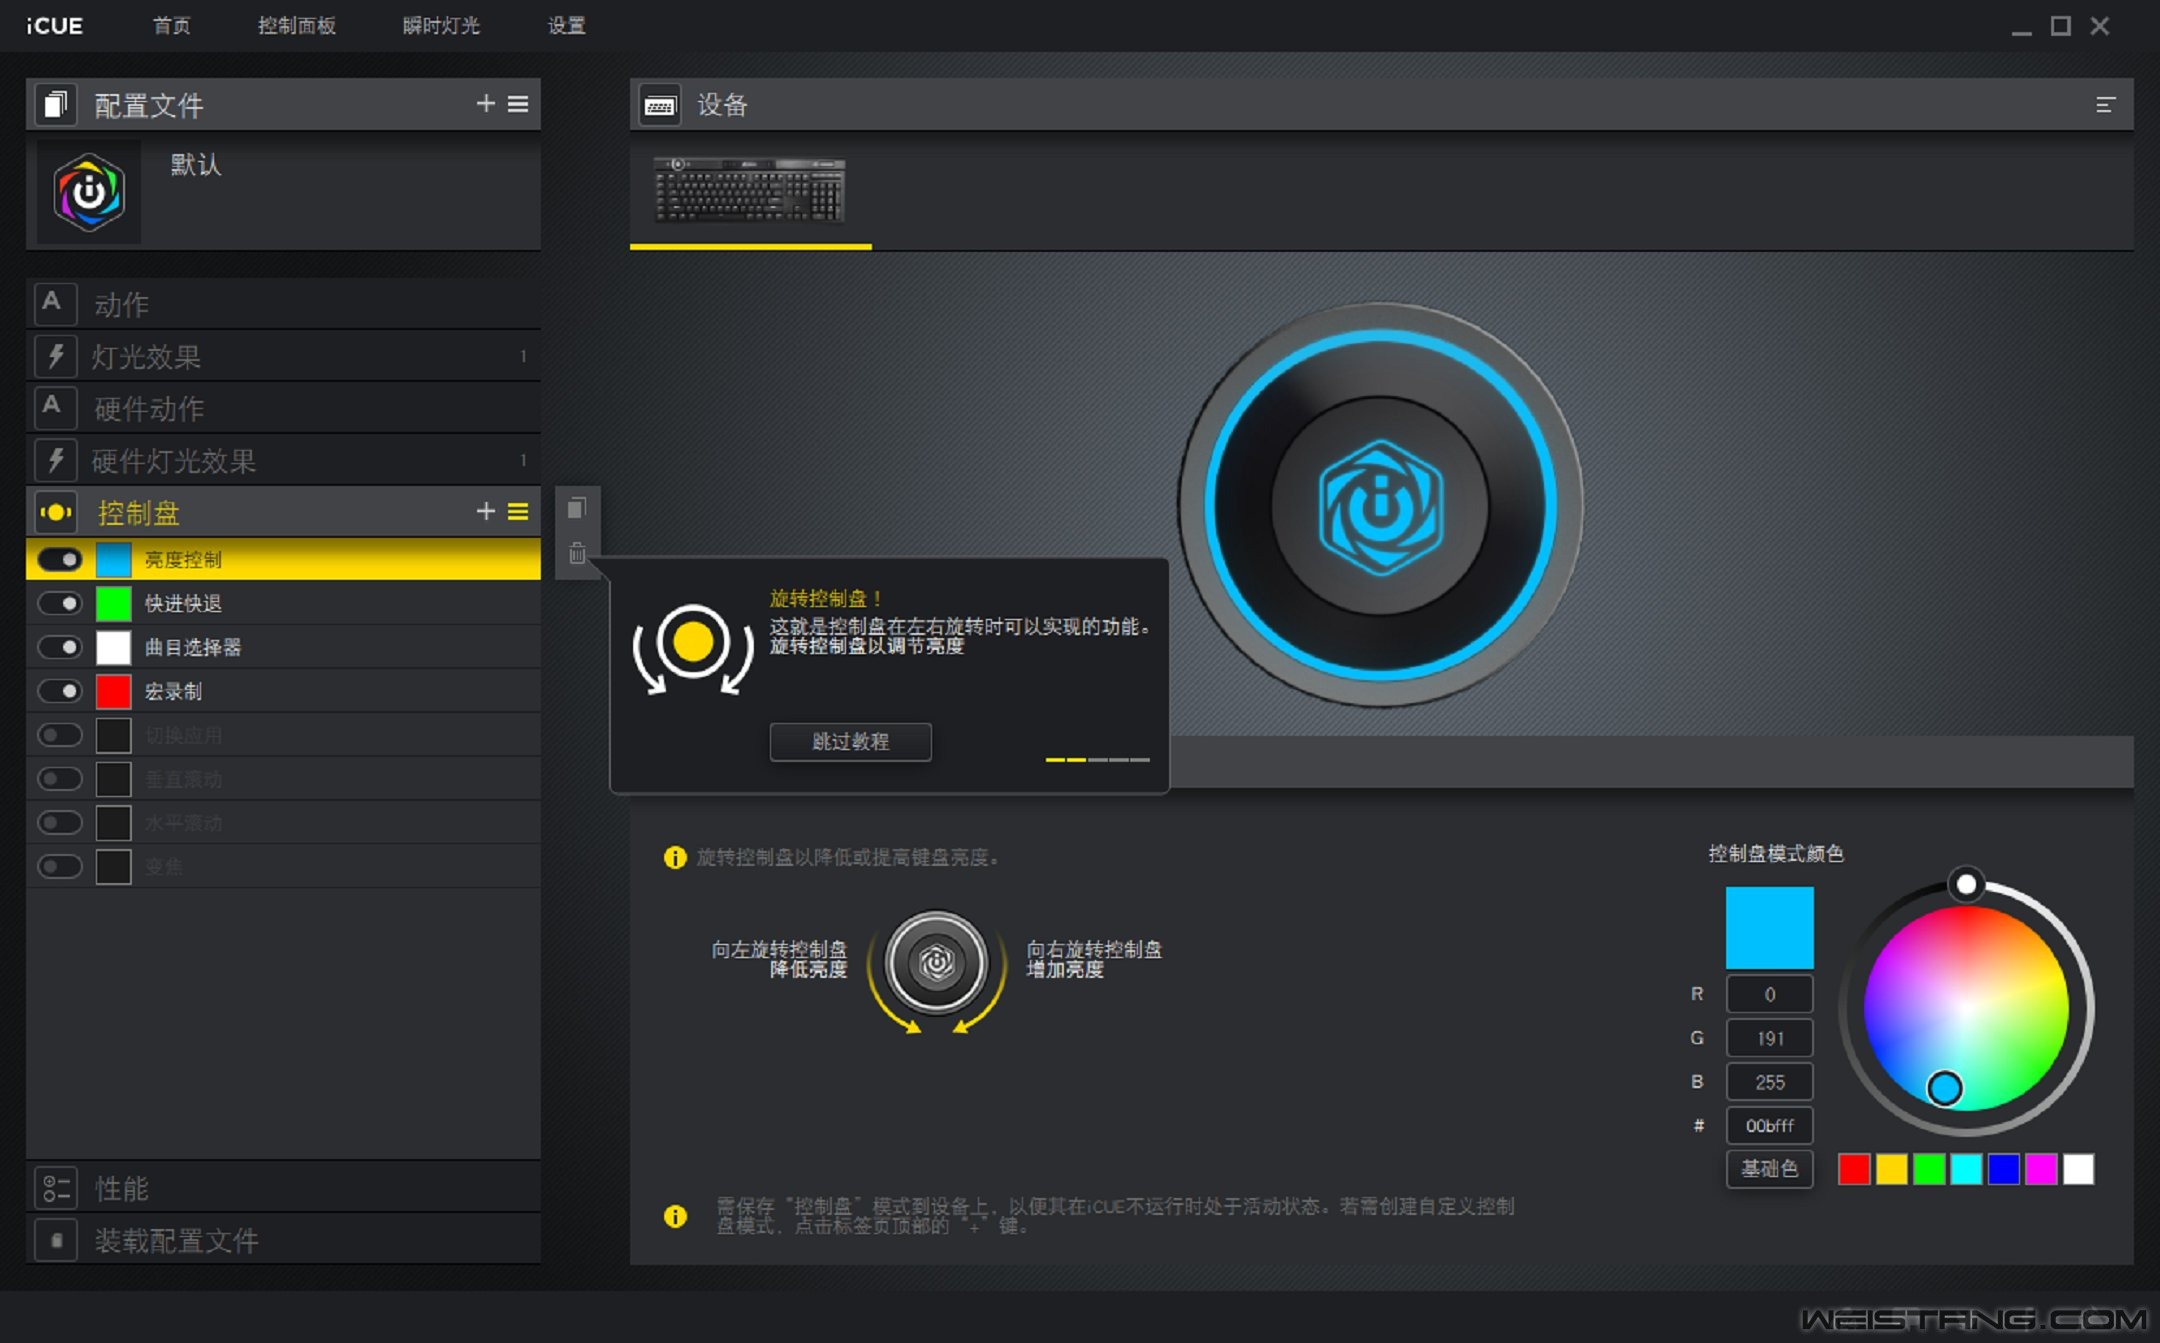The image size is (2160, 1343).
Task: Click the 配置文件 profile panel icon
Action: (x=56, y=105)
